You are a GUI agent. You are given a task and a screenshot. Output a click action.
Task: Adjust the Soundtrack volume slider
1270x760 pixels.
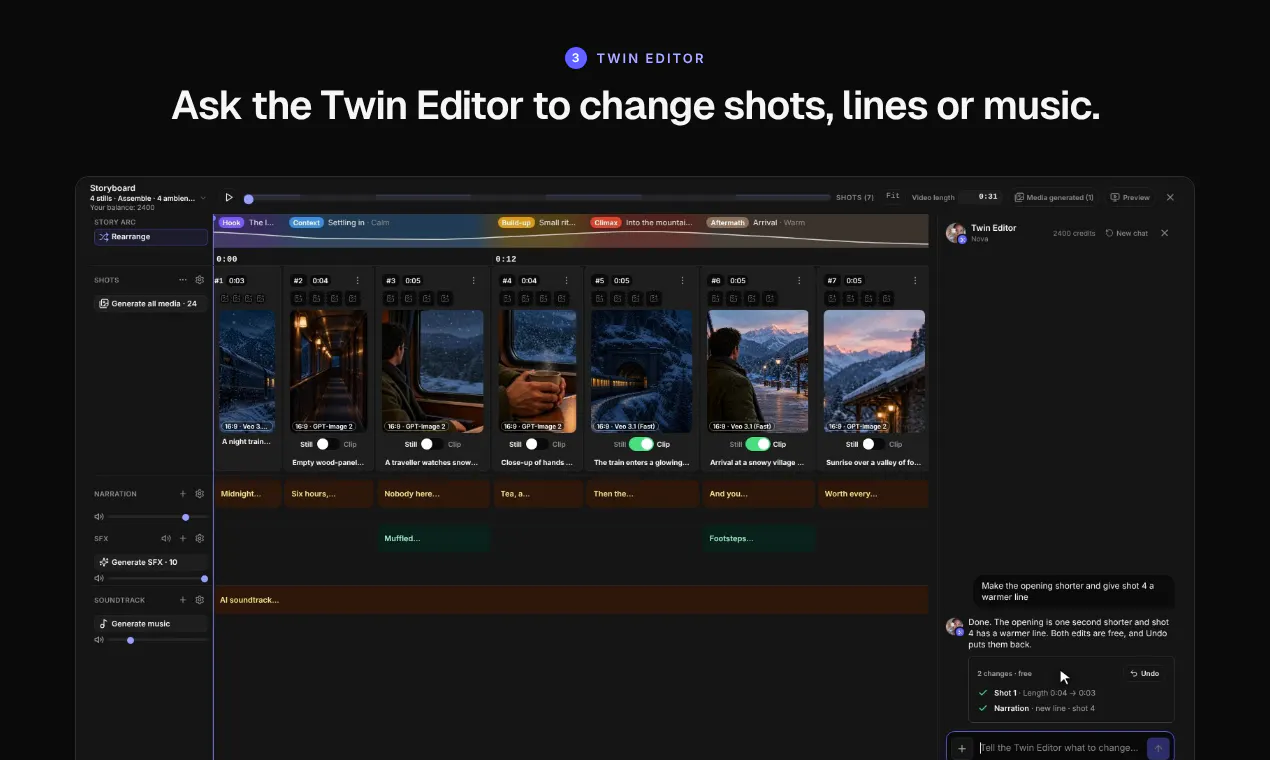[x=158, y=640]
